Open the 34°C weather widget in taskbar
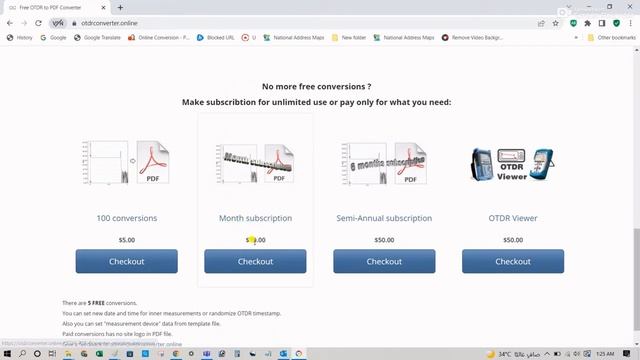Viewport: 640px width, 360px height. click(513, 354)
